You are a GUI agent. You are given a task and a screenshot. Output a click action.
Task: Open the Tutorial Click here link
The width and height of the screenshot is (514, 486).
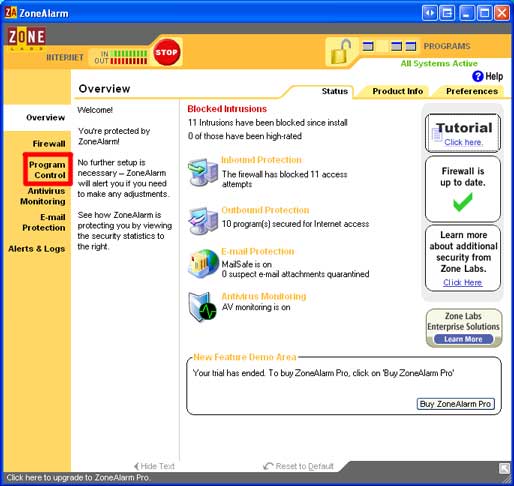tap(463, 142)
